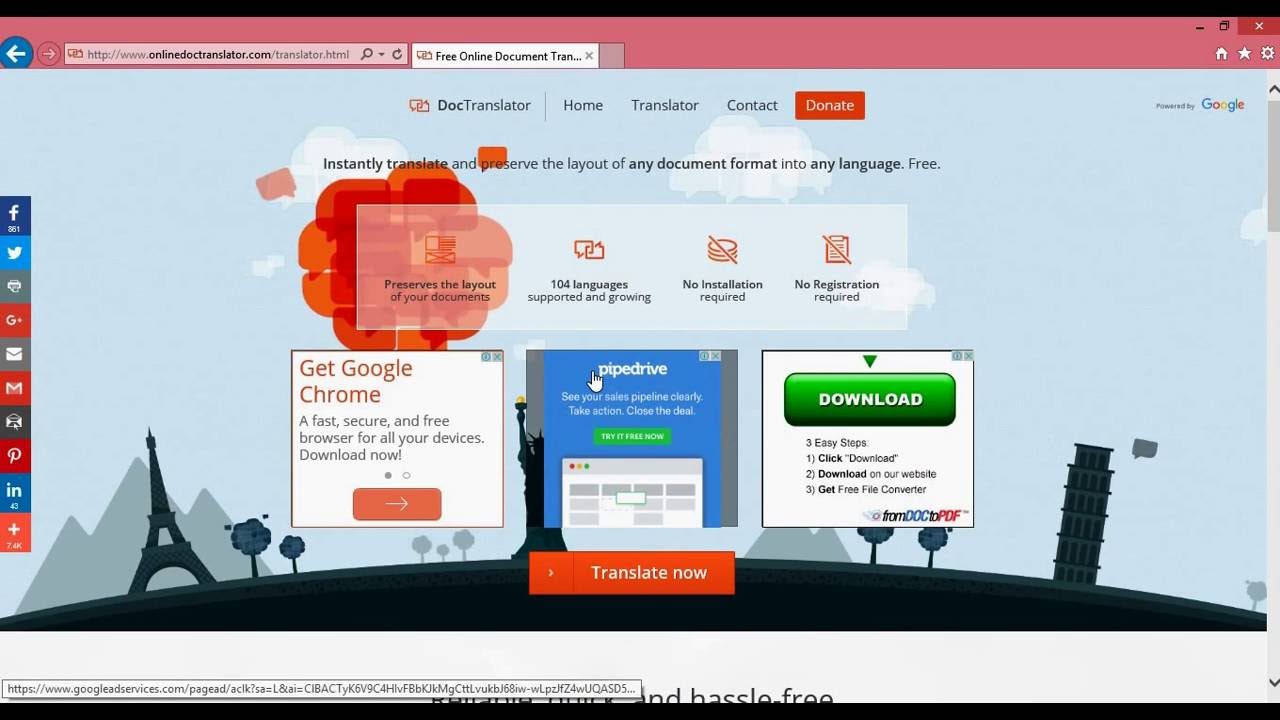This screenshot has height=720, width=1280.
Task: Open the Contact menu item
Action: (x=752, y=105)
